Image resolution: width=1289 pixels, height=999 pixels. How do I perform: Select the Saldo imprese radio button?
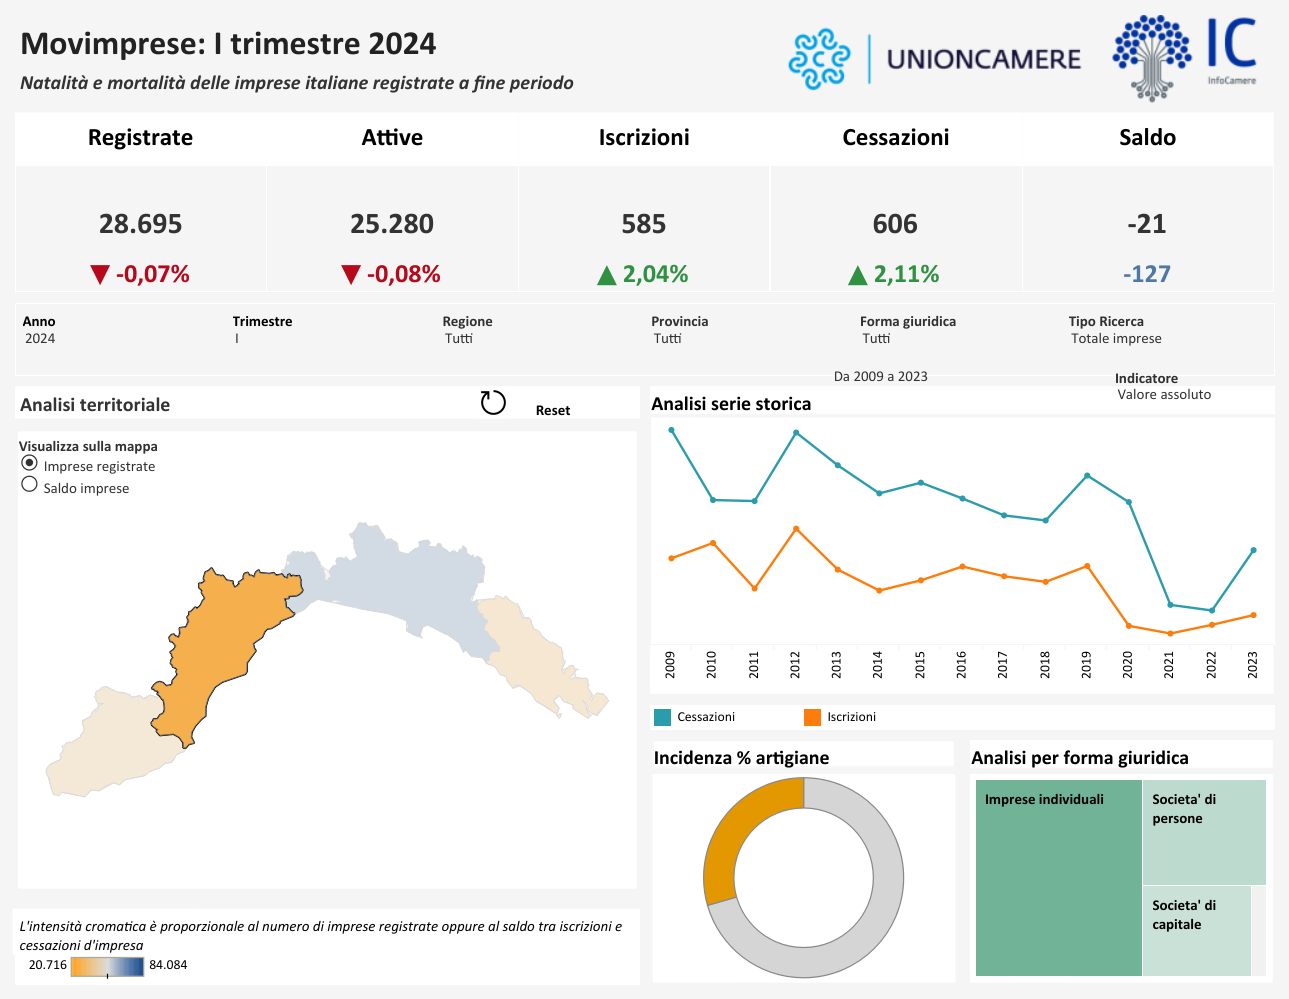30,485
